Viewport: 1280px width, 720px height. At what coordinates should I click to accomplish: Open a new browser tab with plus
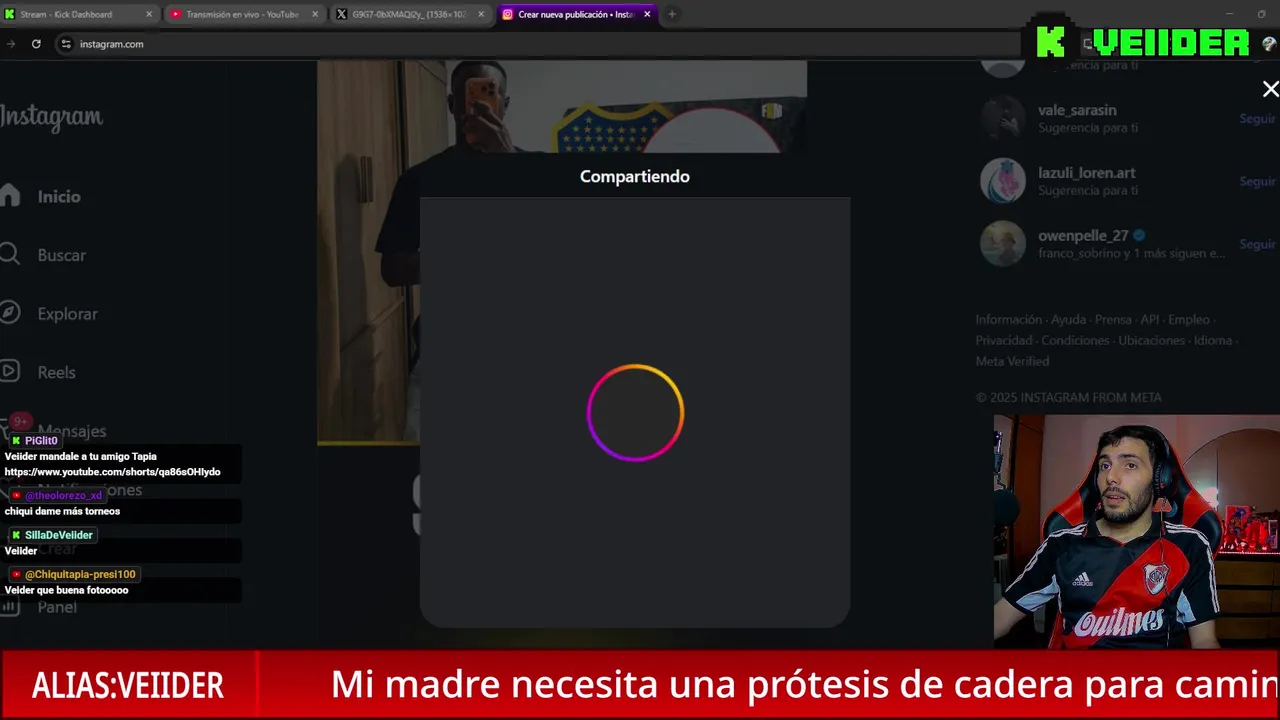(x=672, y=14)
